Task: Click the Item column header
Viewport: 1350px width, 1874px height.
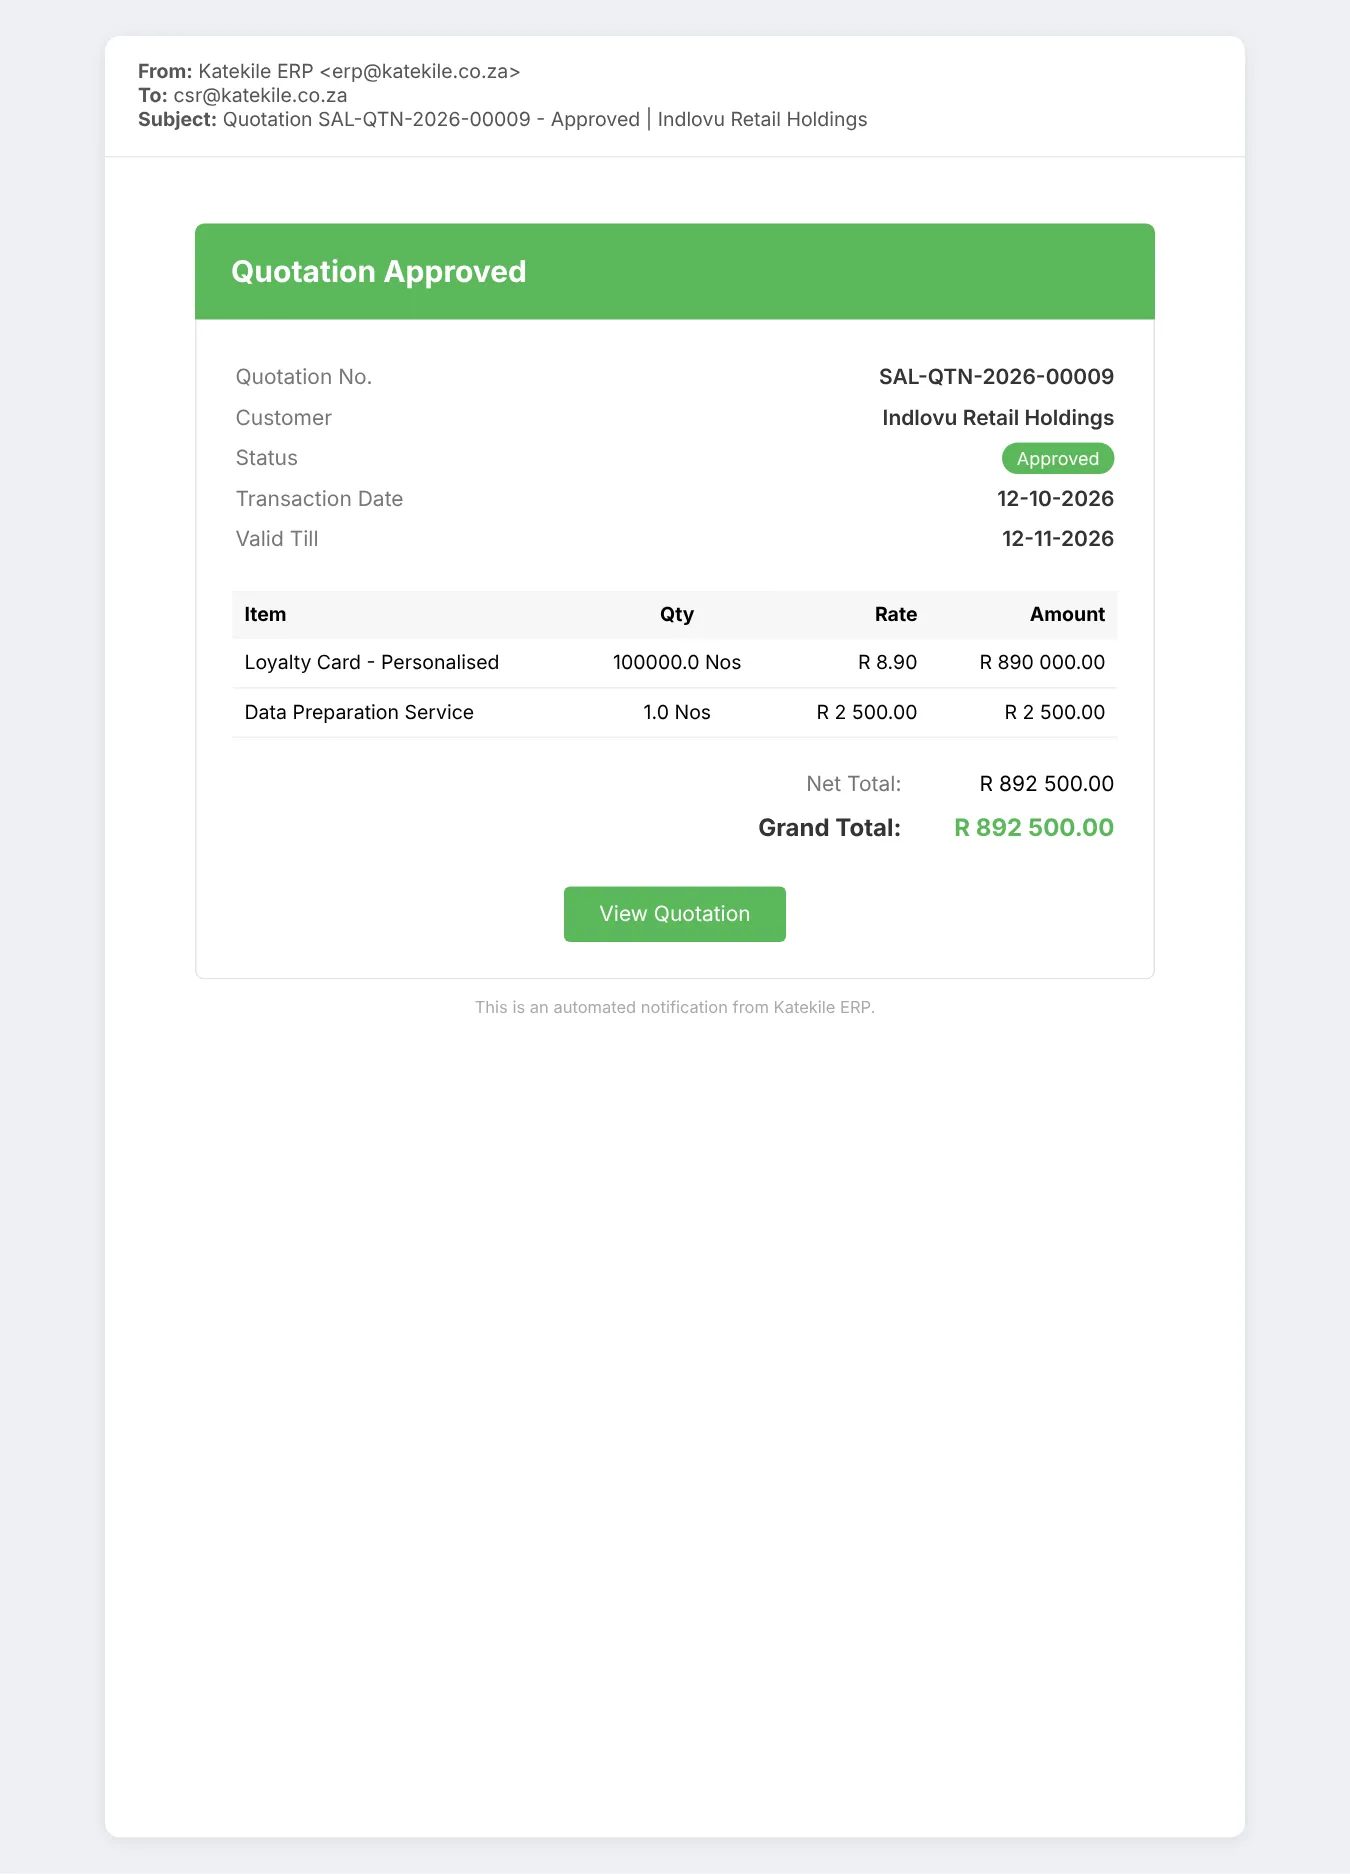Action: coord(265,614)
